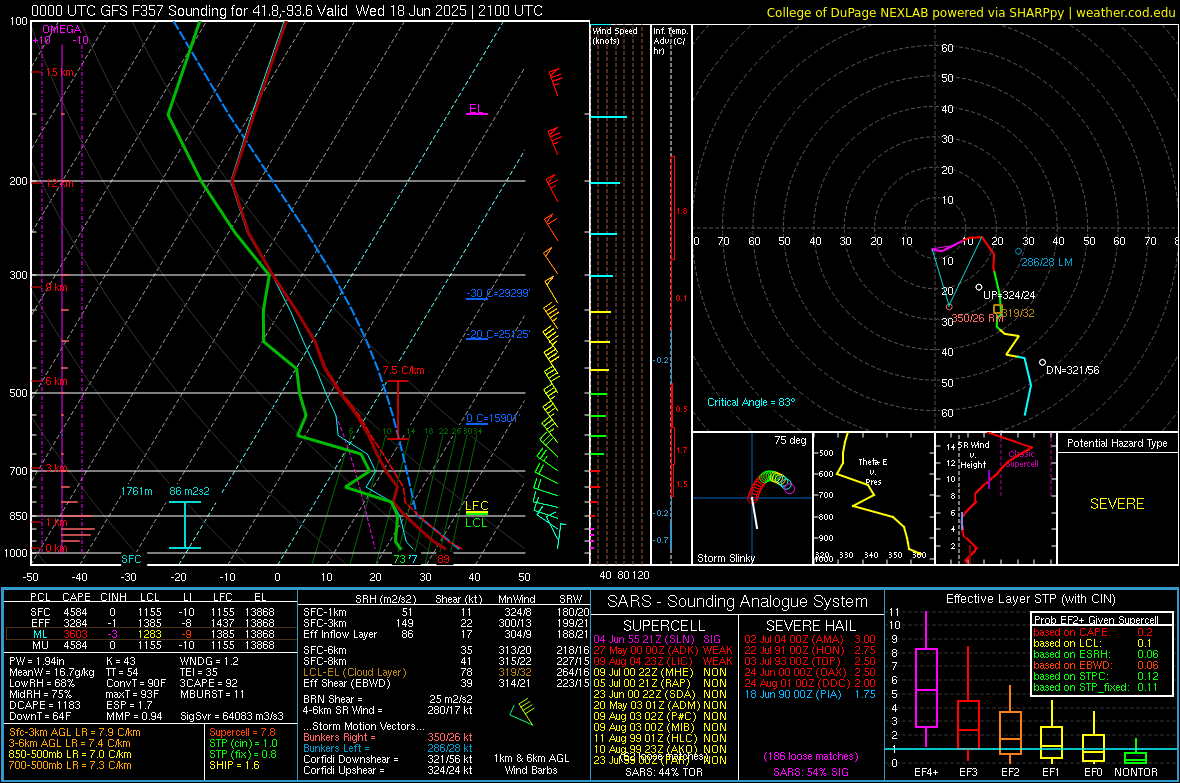Viewport: 1180px width, 783px height.
Task: Select the OMEGA label on the skew-T
Action: pyautogui.click(x=62, y=29)
